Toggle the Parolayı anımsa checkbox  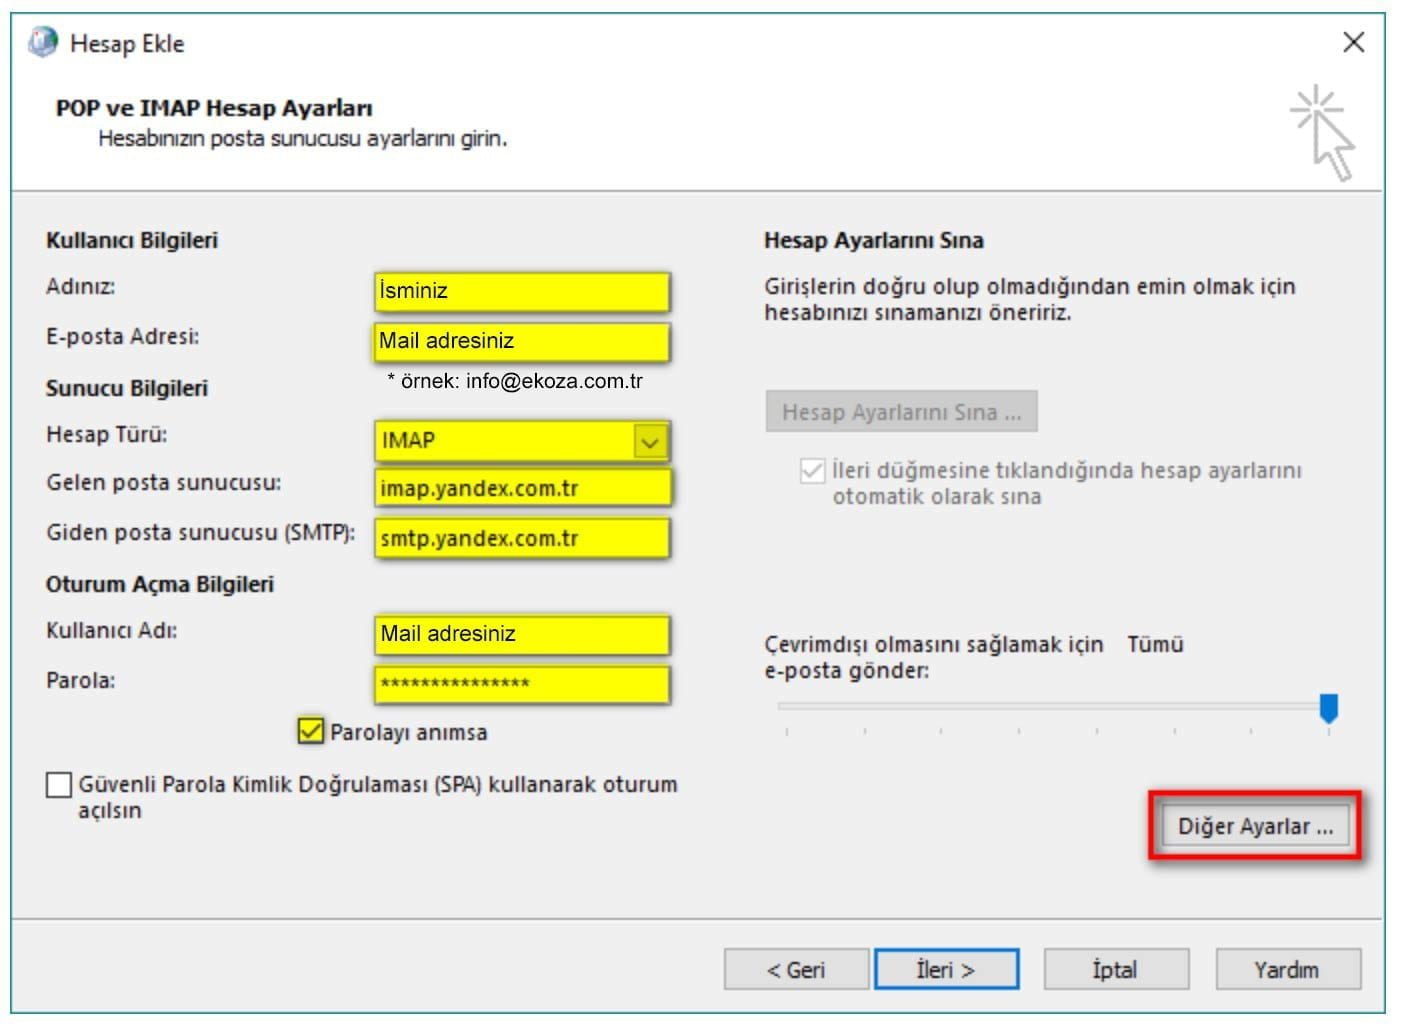(310, 731)
